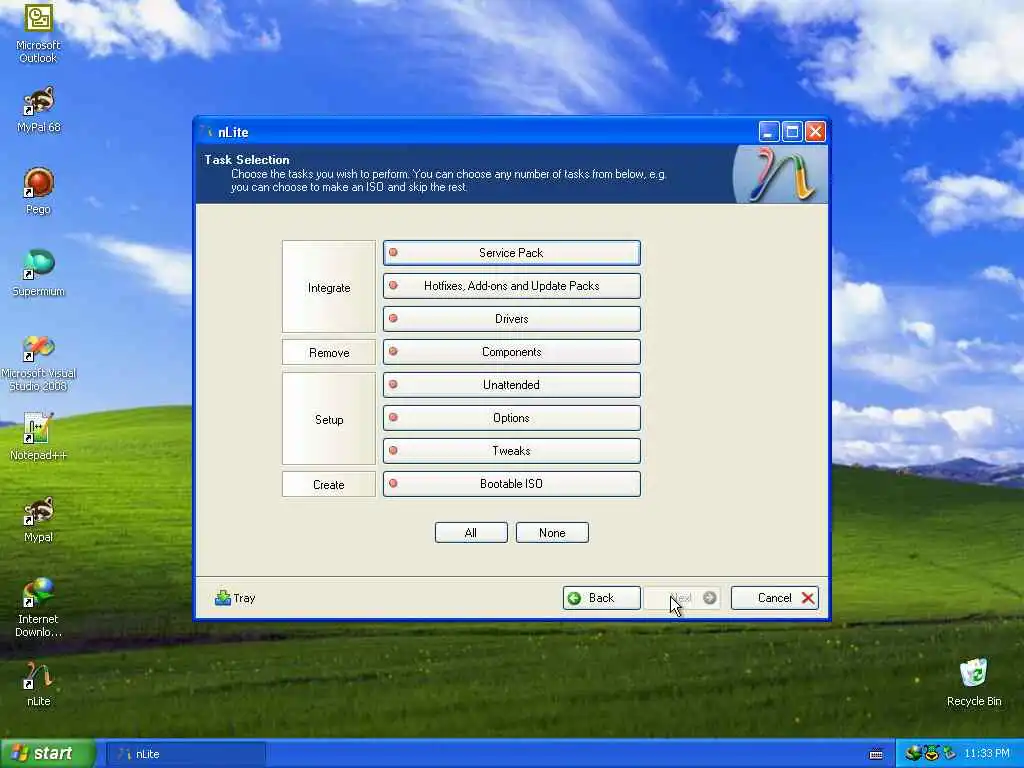The width and height of the screenshot is (1024, 768).
Task: Click the Remove group label
Action: (x=328, y=353)
